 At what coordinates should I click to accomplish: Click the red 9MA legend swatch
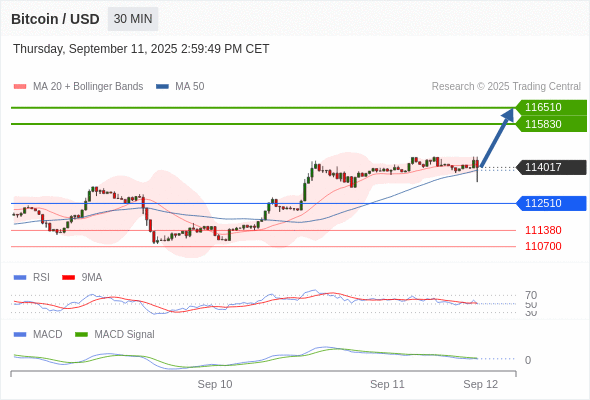point(68,277)
